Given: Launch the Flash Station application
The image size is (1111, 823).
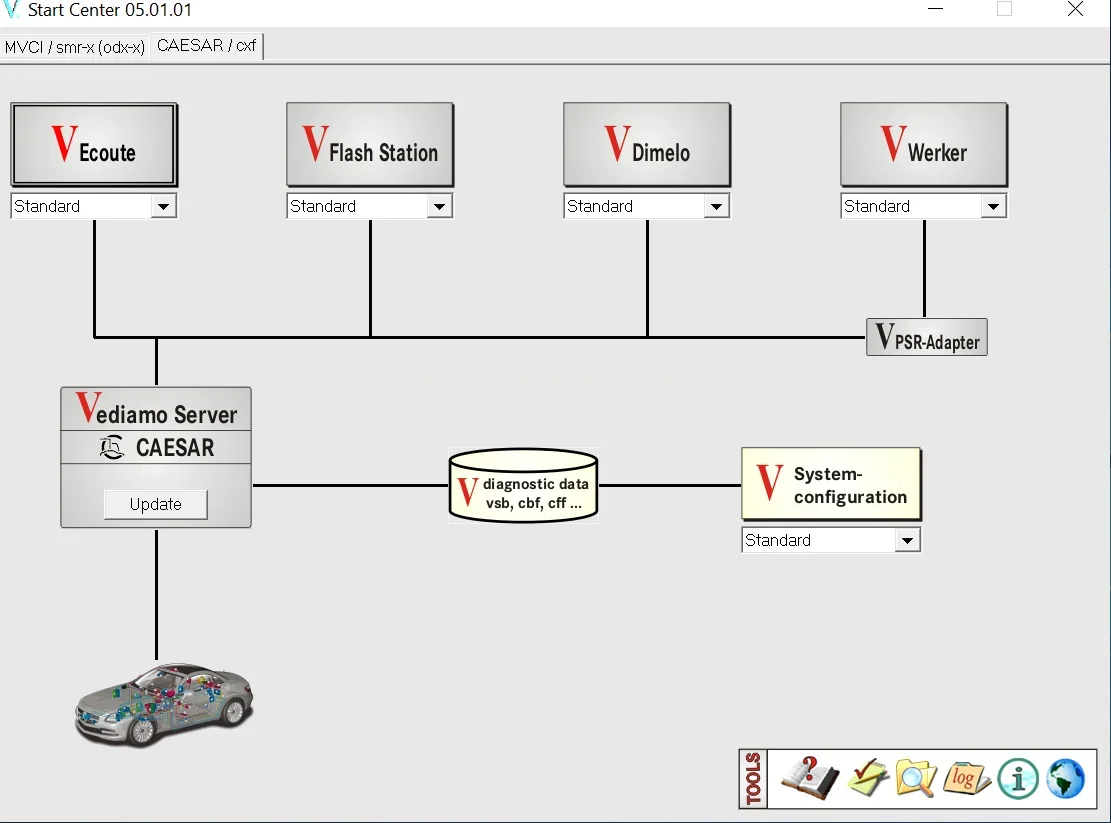Looking at the screenshot, I should [370, 144].
